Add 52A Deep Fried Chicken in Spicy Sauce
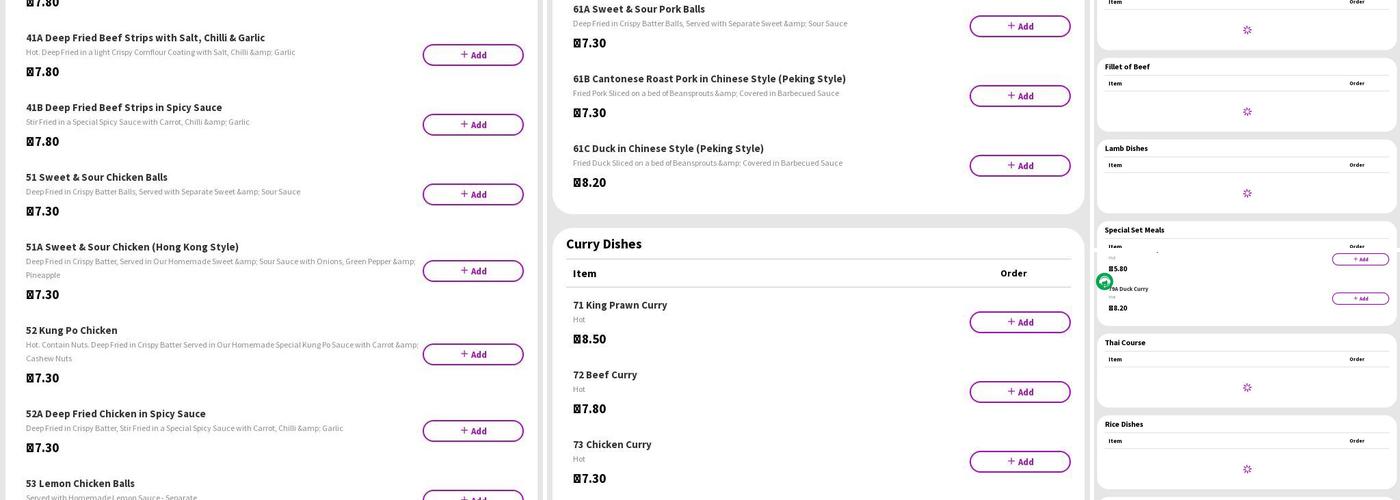Image resolution: width=1400 pixels, height=500 pixels. tap(472, 431)
